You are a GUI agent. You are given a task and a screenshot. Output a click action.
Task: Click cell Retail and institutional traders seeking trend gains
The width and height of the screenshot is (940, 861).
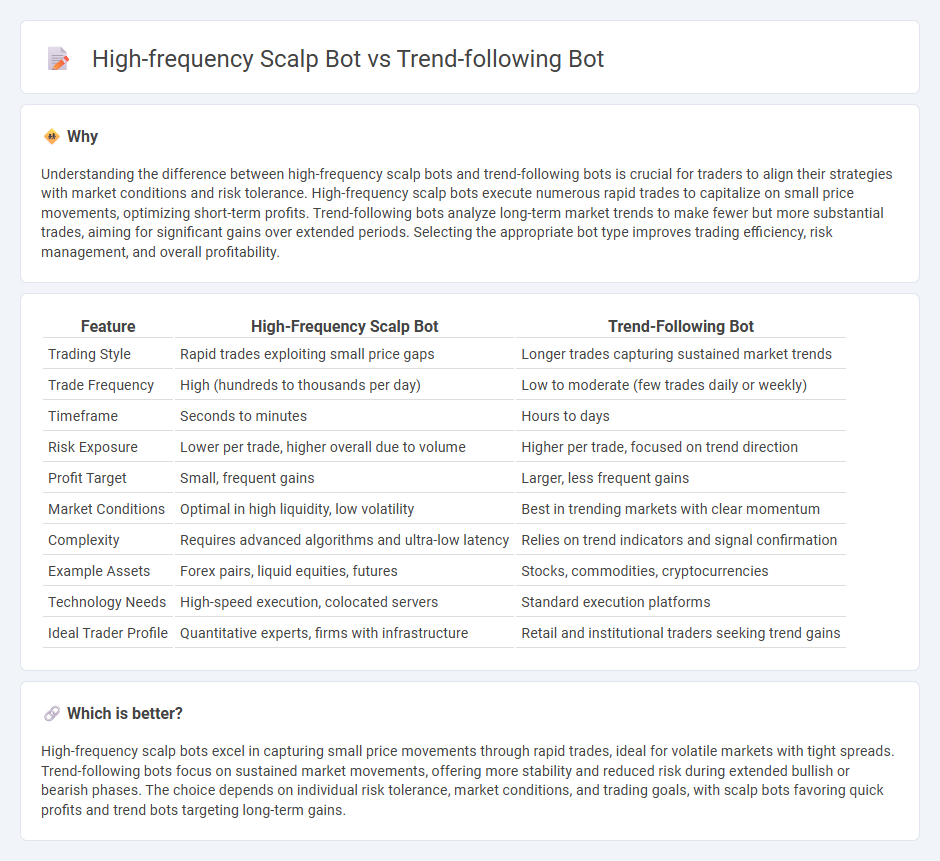pyautogui.click(x=680, y=633)
